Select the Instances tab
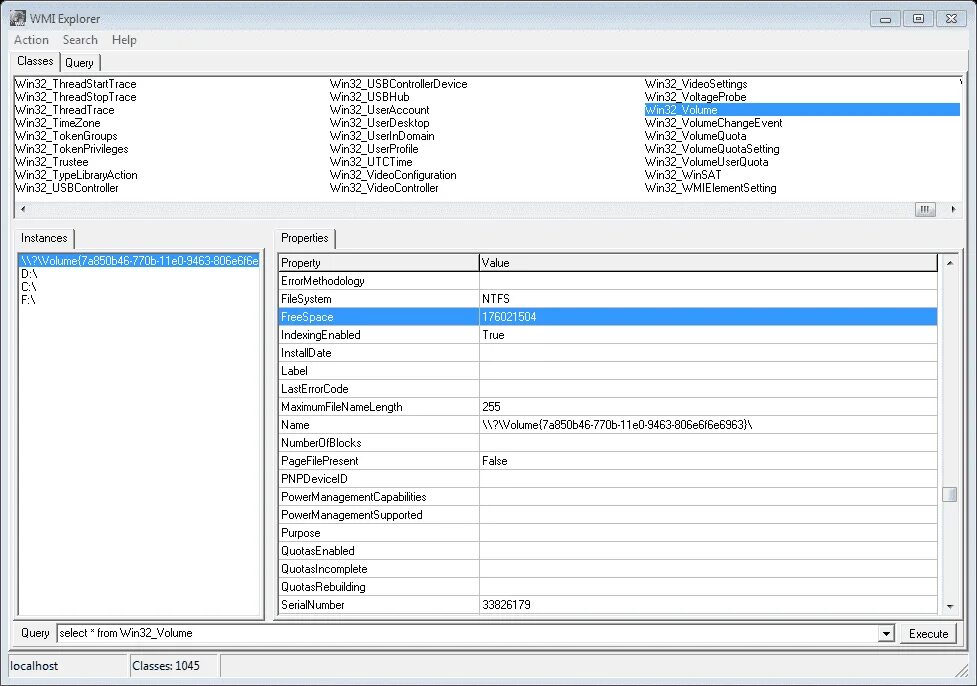This screenshot has width=977, height=686. click(x=44, y=238)
